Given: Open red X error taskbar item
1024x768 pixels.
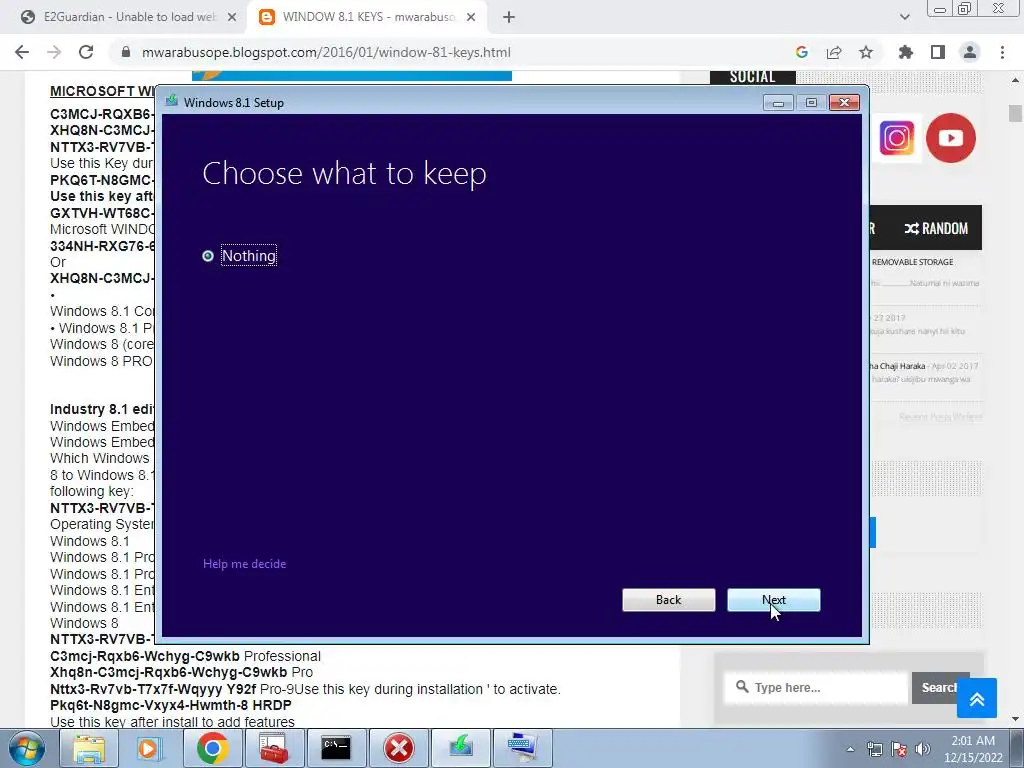Looking at the screenshot, I should (398, 748).
